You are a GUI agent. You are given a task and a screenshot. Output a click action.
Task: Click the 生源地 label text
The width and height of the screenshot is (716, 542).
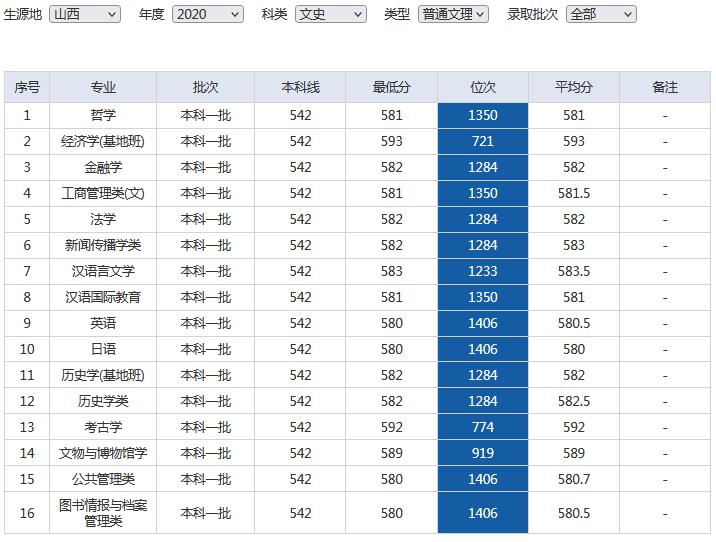(23, 15)
